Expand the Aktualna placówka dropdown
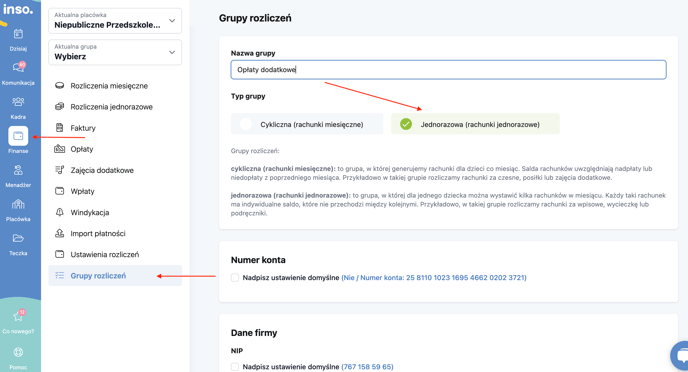Image resolution: width=688 pixels, height=372 pixels. [x=115, y=21]
